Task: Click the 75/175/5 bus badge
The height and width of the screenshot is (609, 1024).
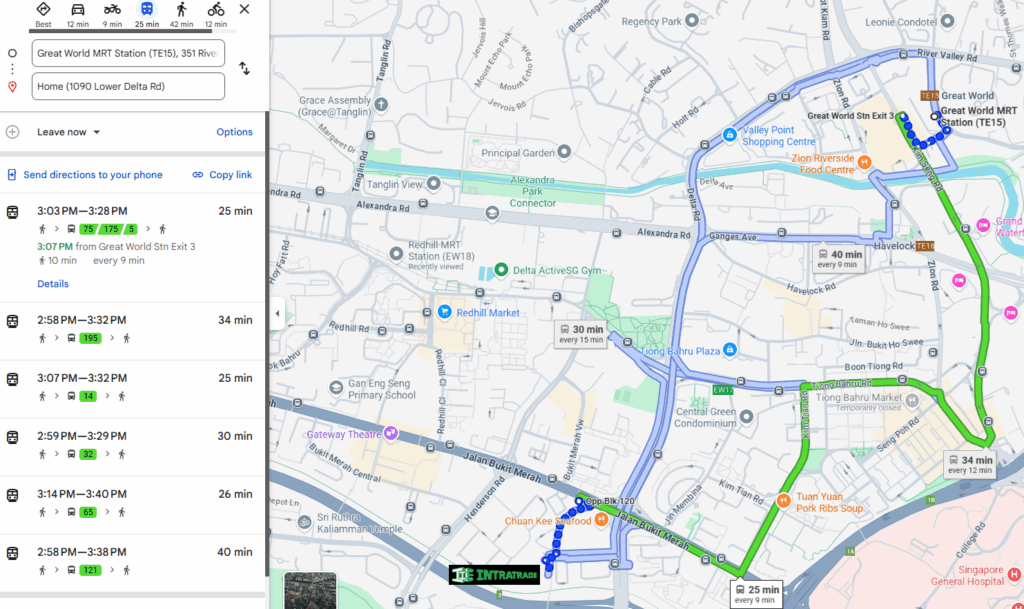Action: [108, 229]
